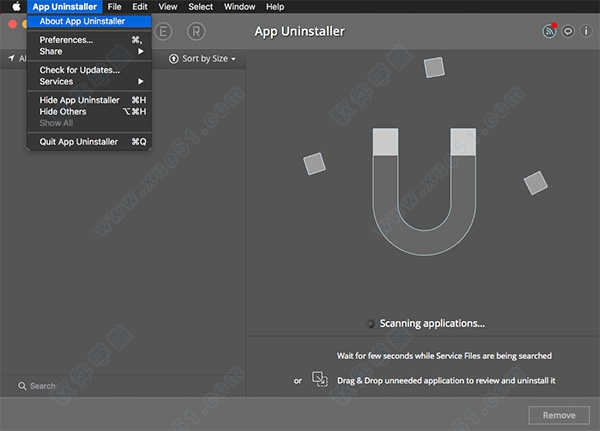This screenshot has width=600, height=431.
Task: Click the Extensions (E) toolbar icon
Action: point(163,31)
